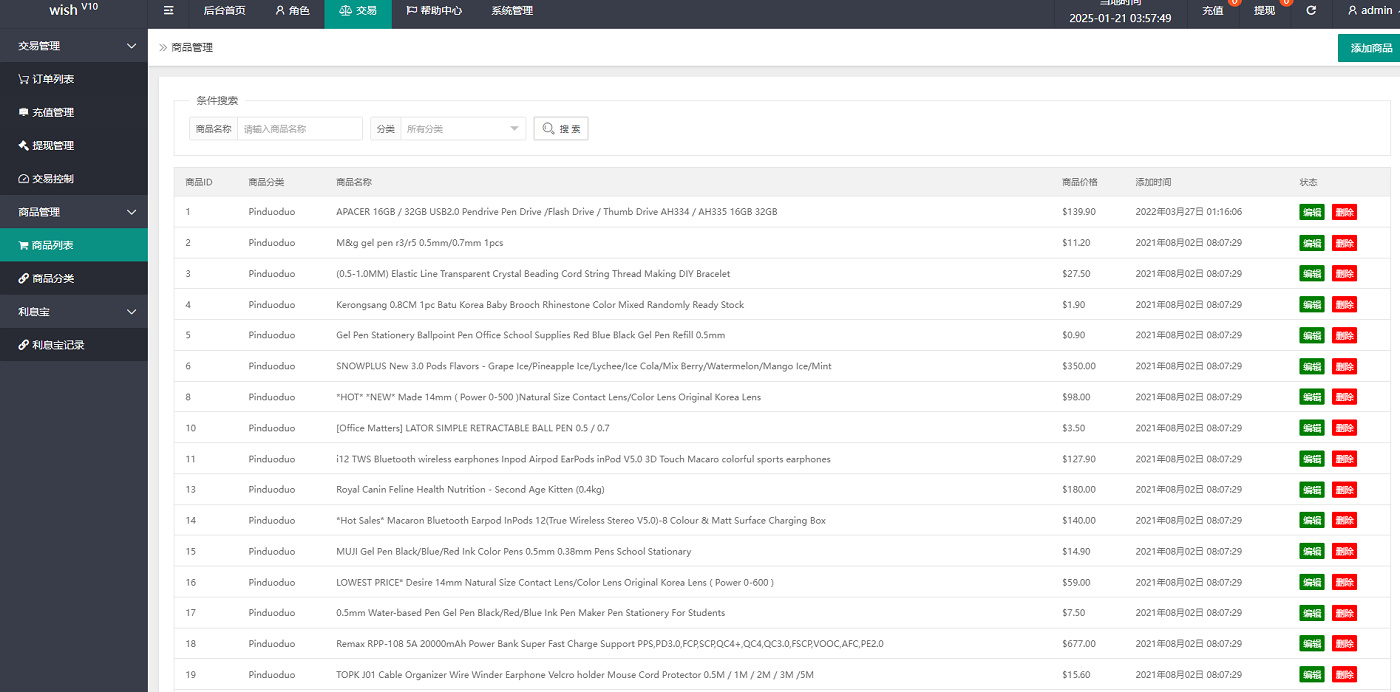Open the 所有分类 category dropdown
Image resolution: width=1400 pixels, height=692 pixels.
(x=462, y=129)
